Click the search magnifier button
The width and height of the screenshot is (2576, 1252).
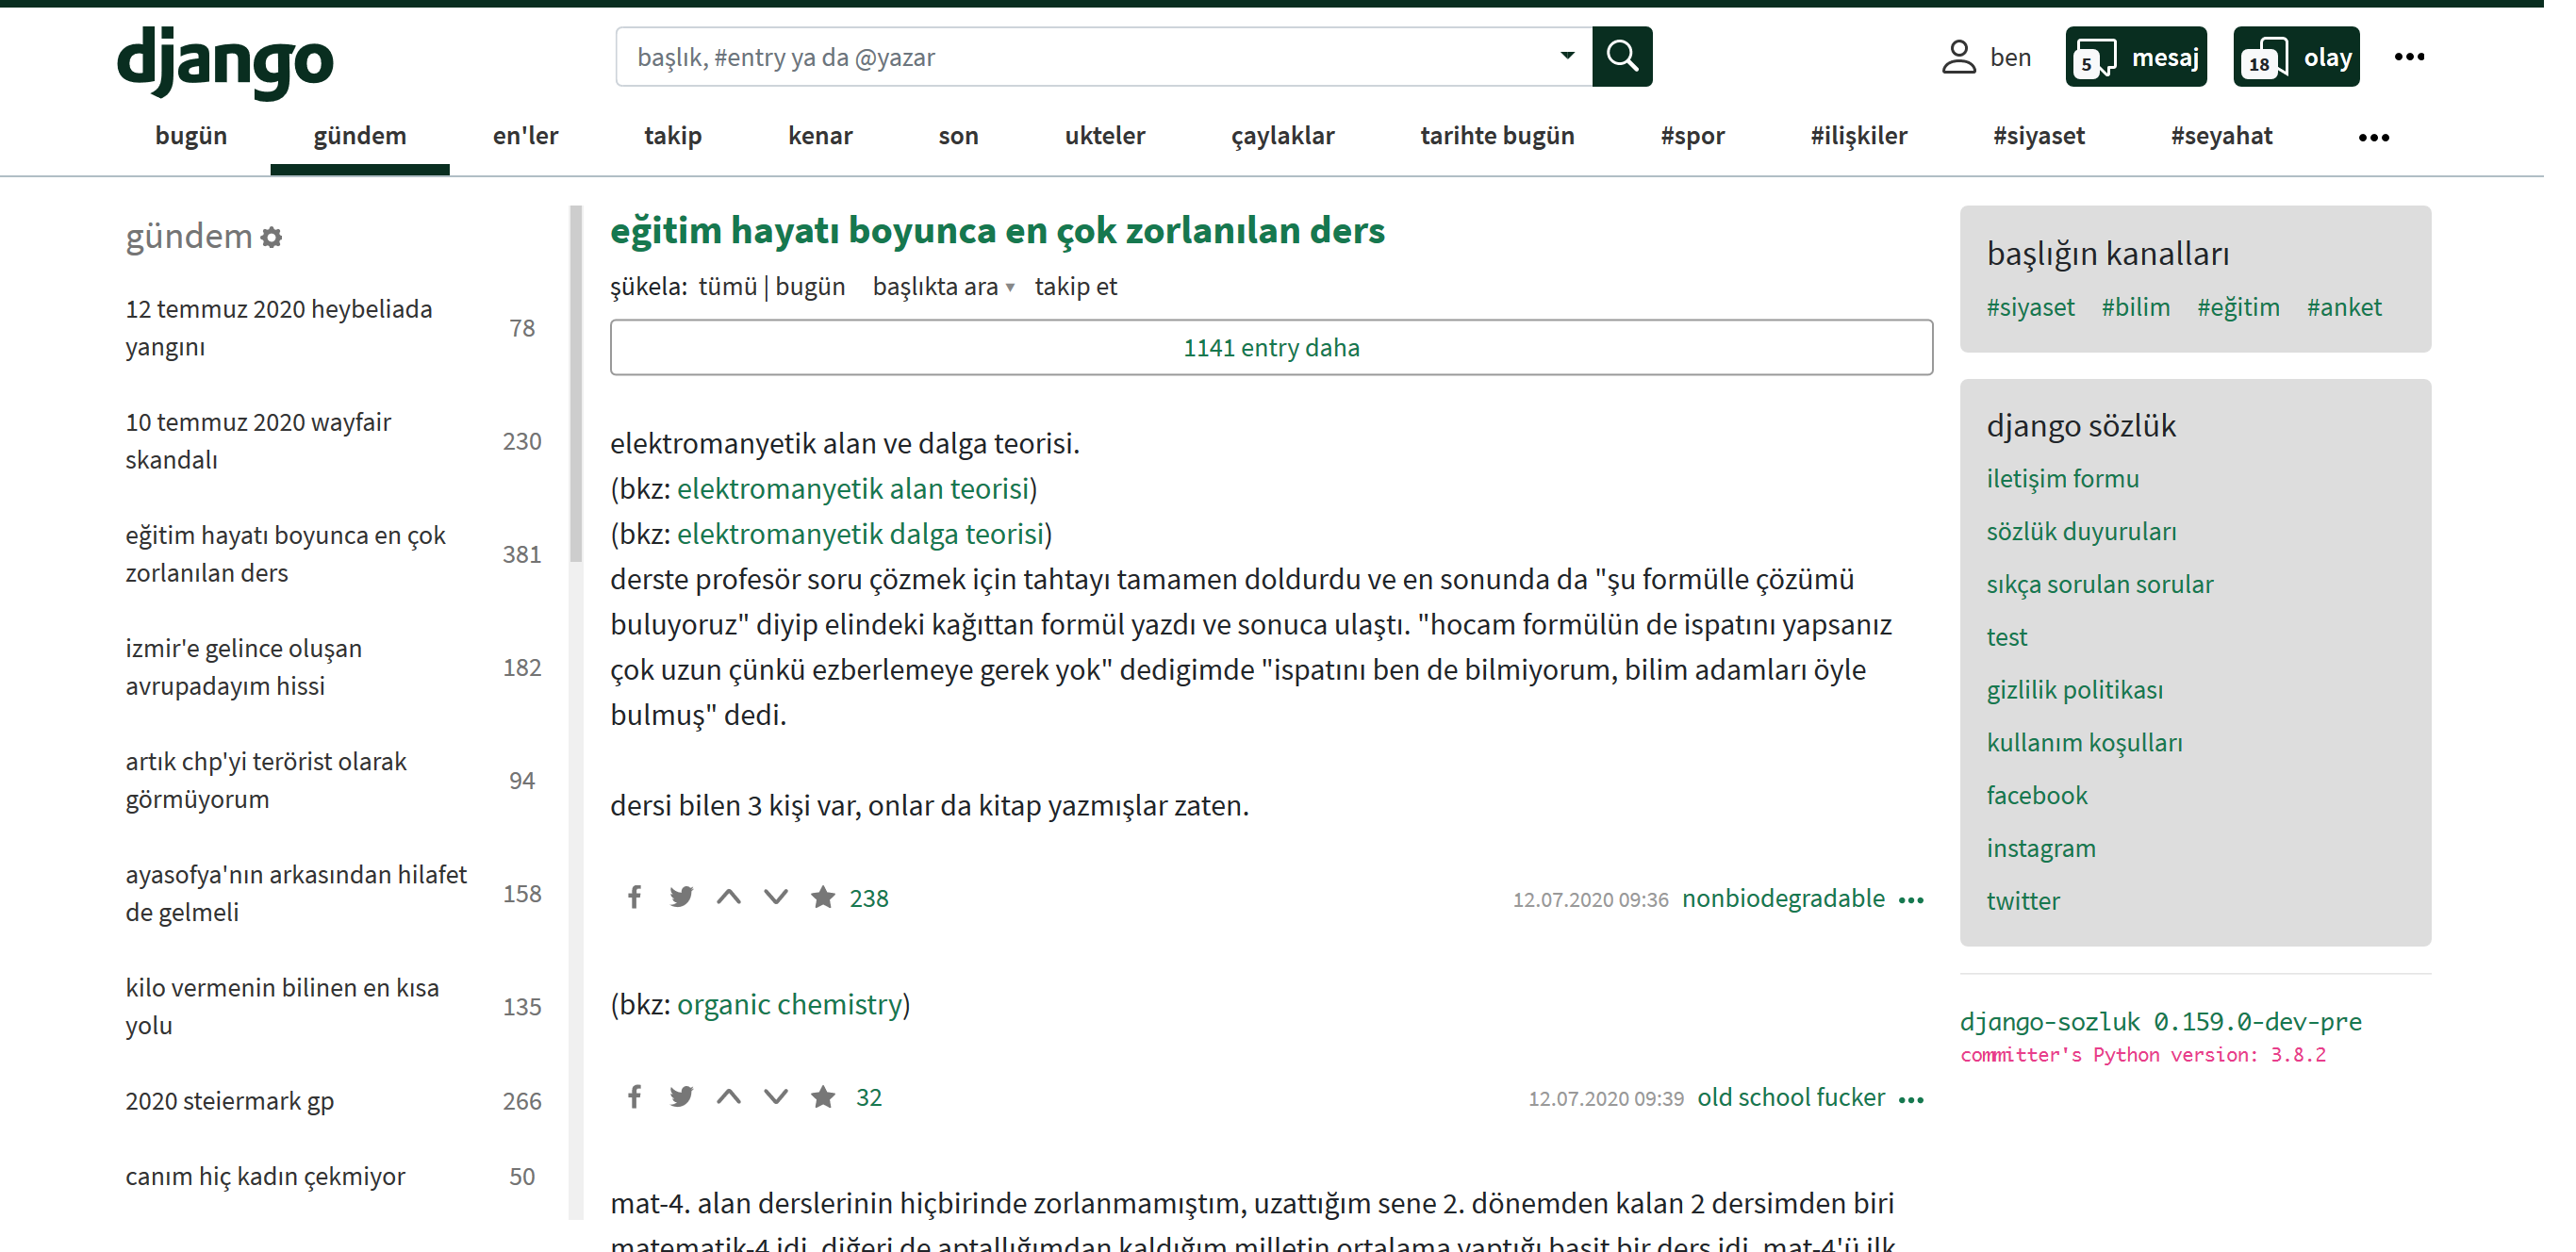pos(1621,57)
